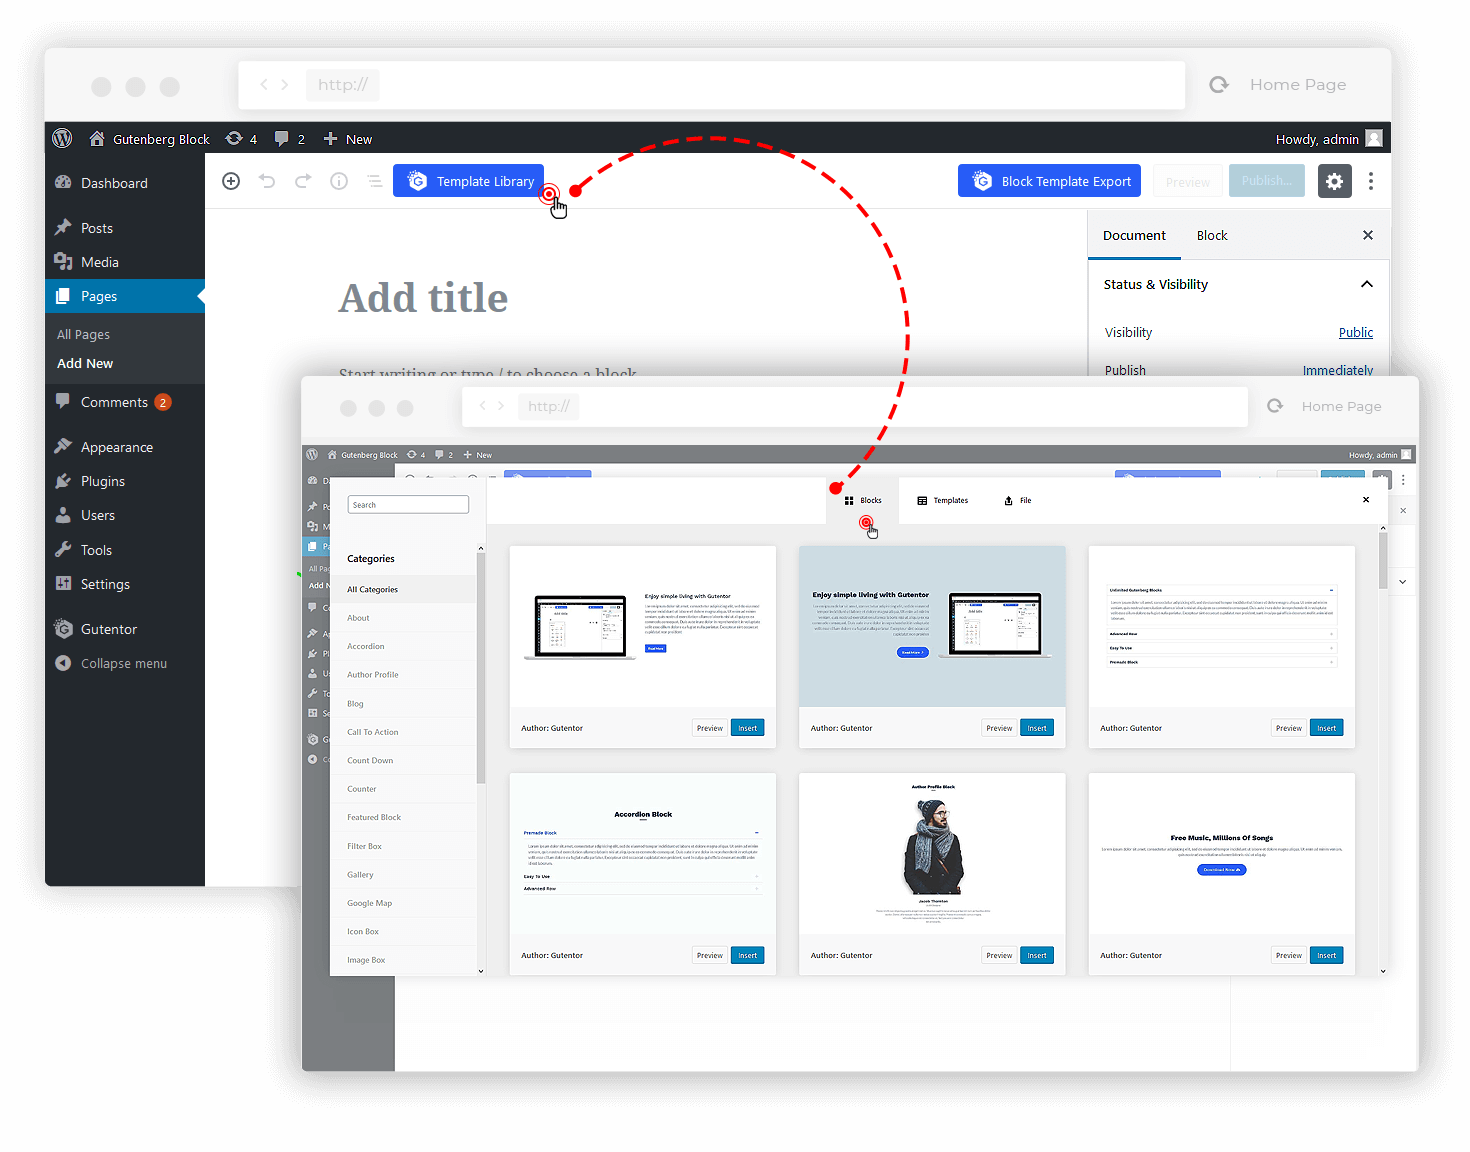Open content structure info icon
Screen dimensions: 1470x1152
pyautogui.click(x=339, y=181)
